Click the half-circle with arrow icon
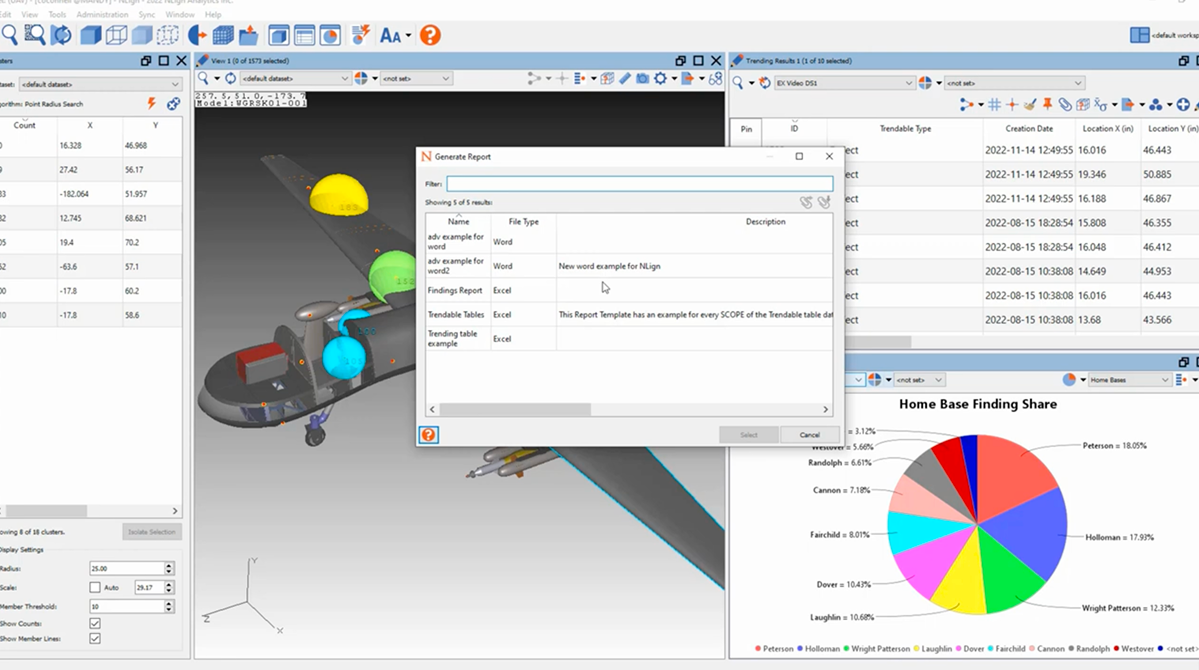Screen dimensions: 1199x670 point(197,34)
